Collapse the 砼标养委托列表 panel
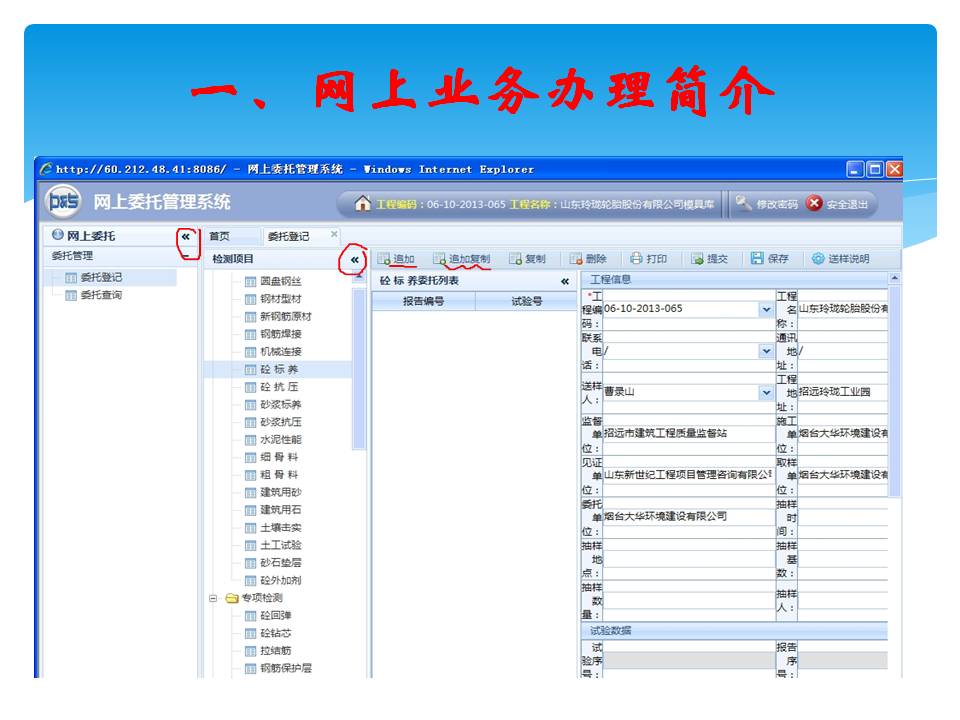The height and width of the screenshot is (720, 960). 564,282
